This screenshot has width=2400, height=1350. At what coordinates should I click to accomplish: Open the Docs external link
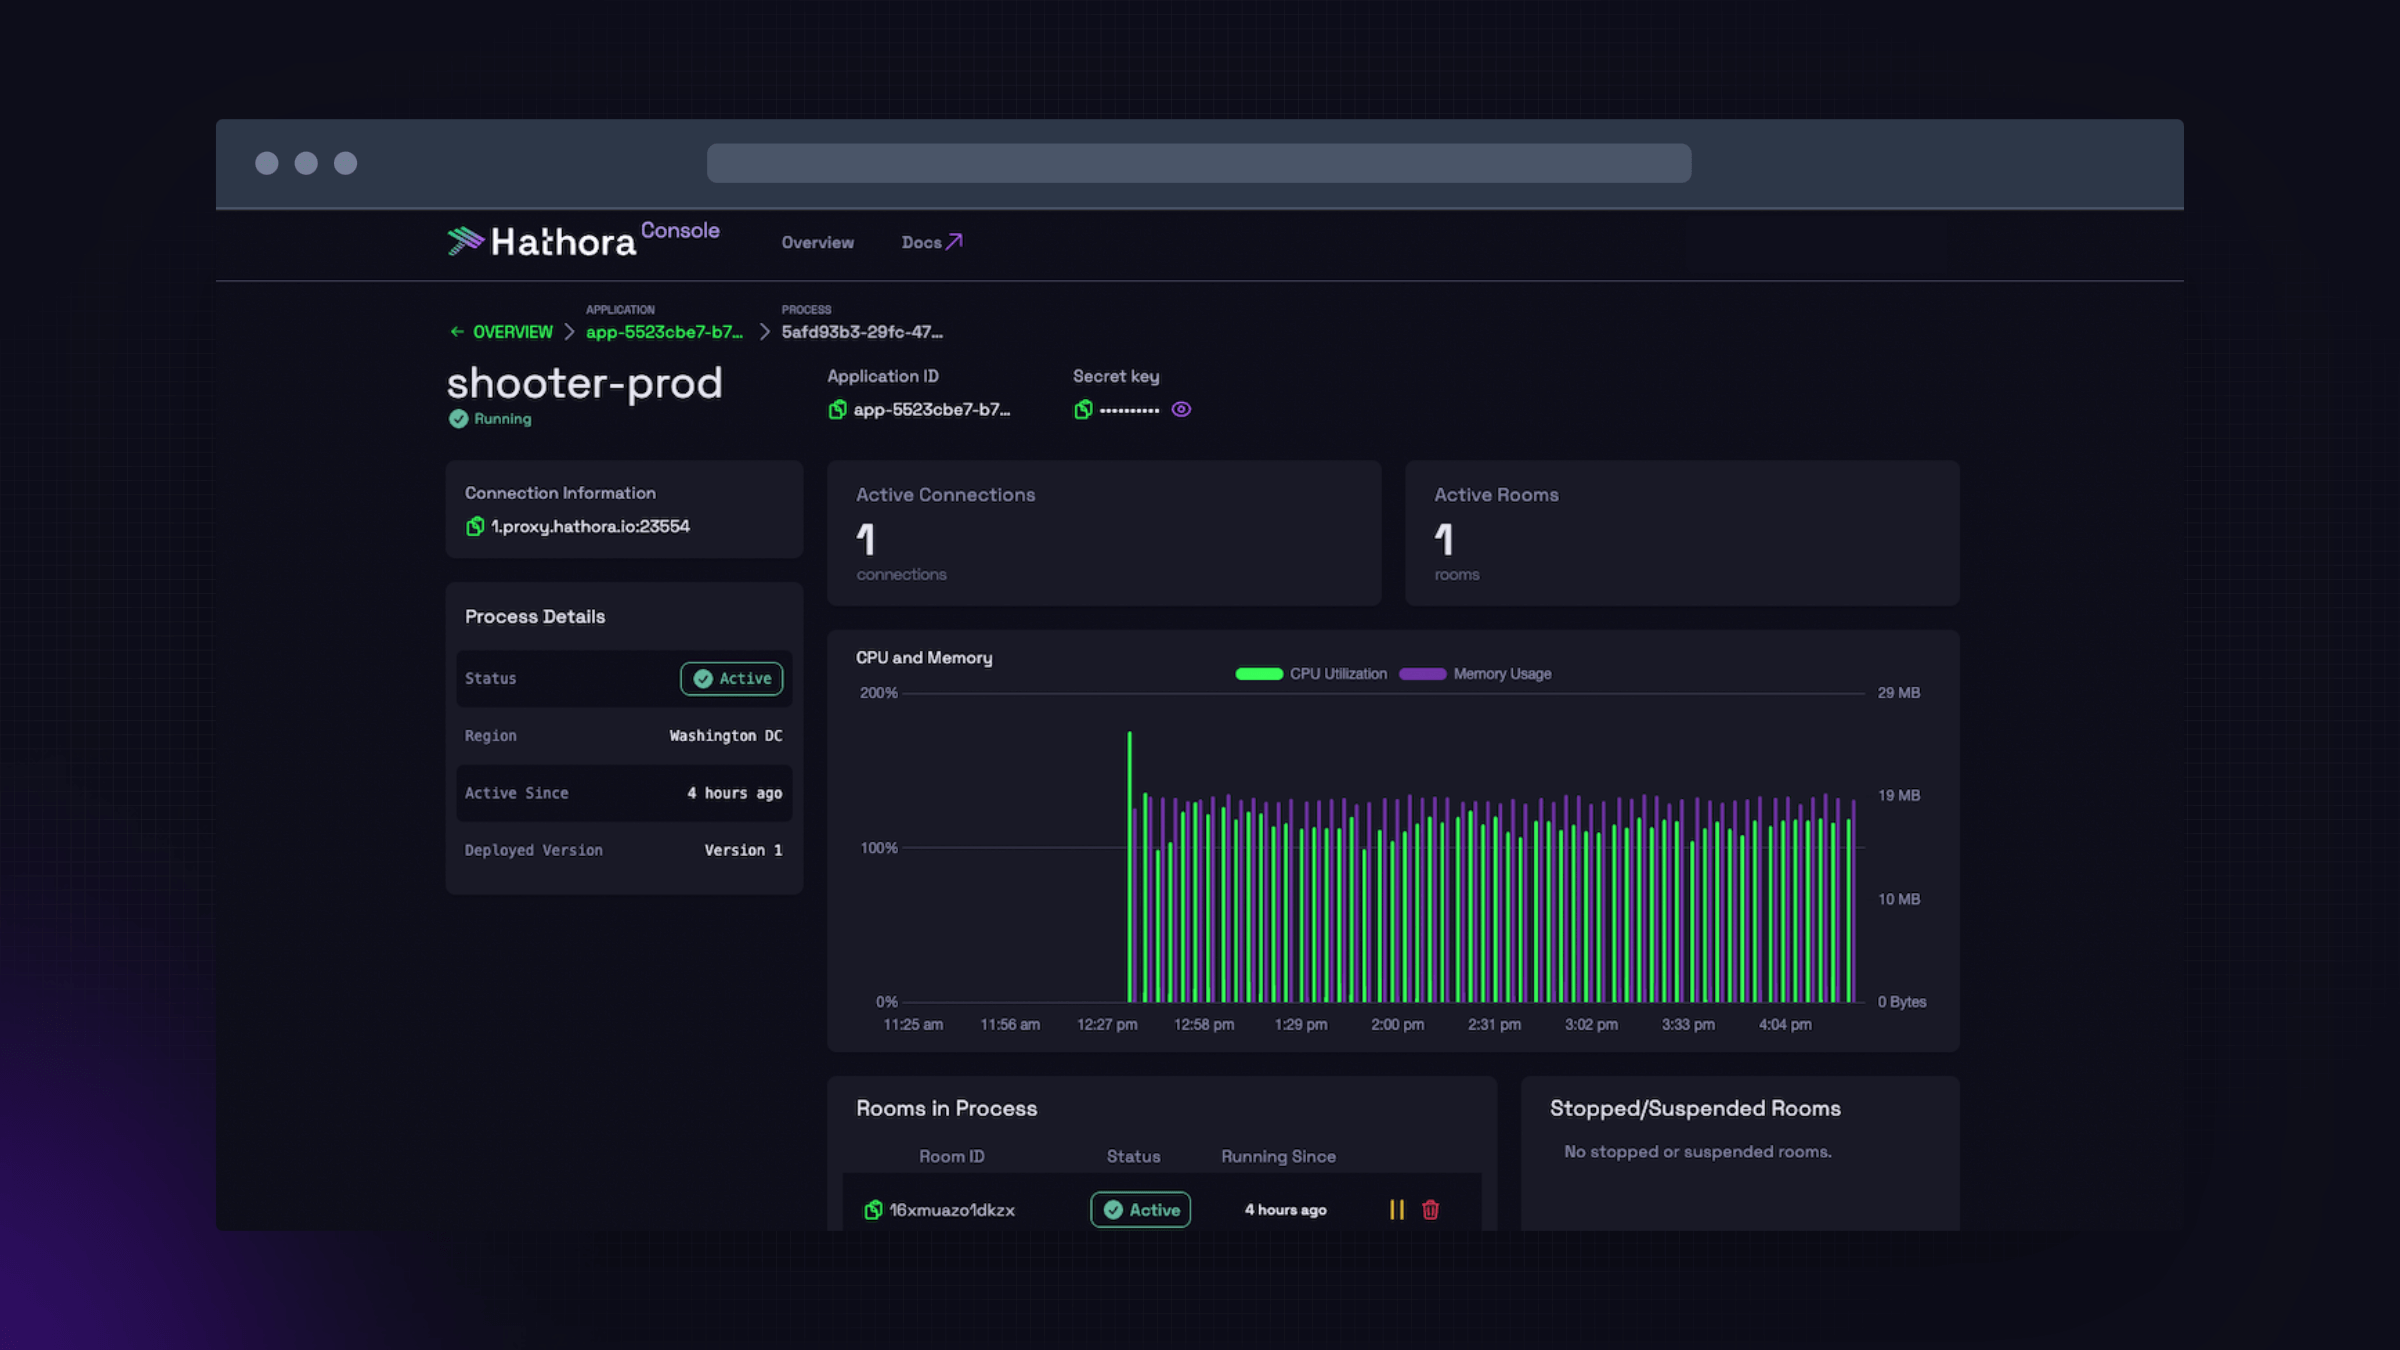tap(931, 243)
